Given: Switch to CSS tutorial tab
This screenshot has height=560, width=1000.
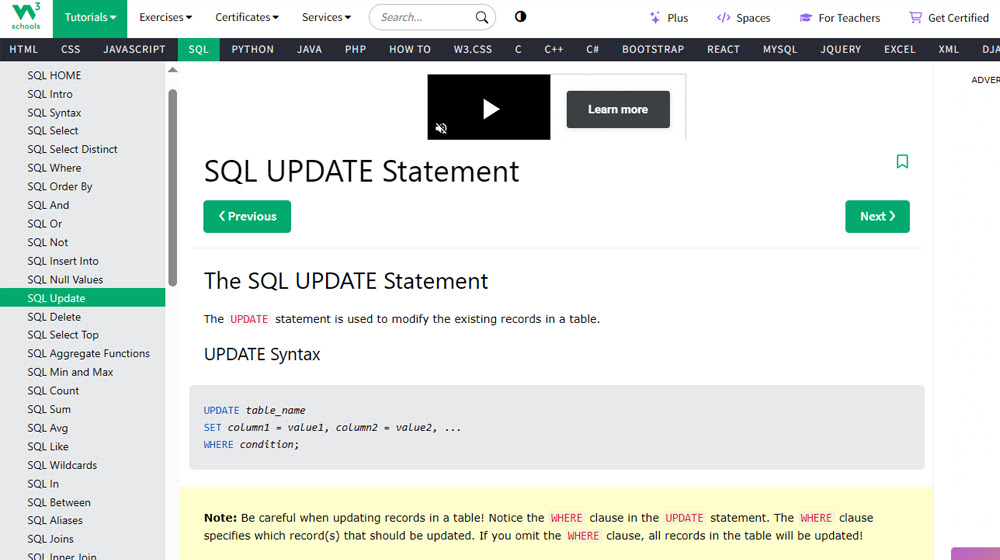Looking at the screenshot, I should pyautogui.click(x=71, y=49).
